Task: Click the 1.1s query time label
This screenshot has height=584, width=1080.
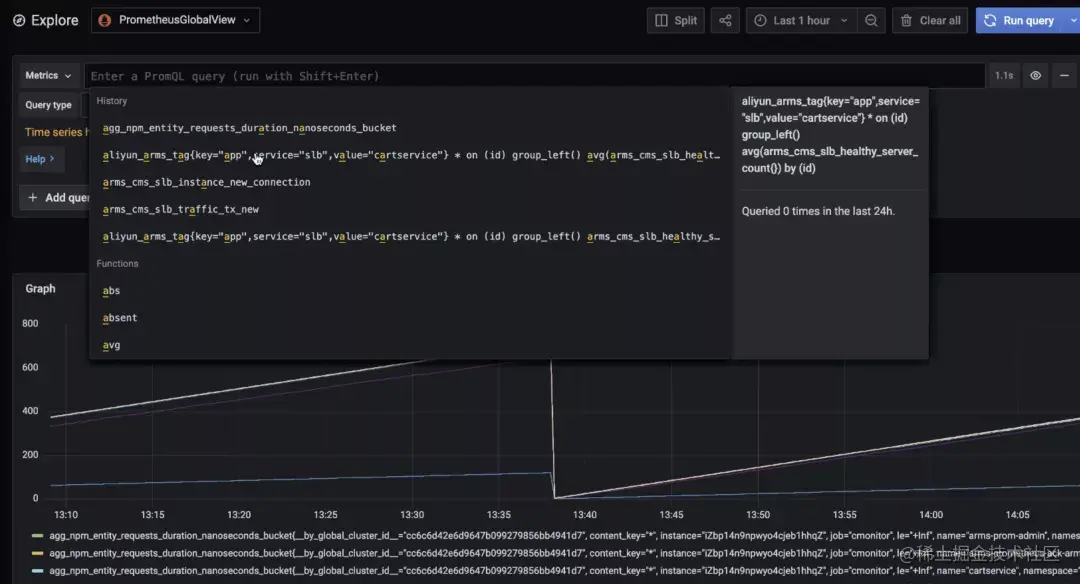Action: click(1004, 76)
